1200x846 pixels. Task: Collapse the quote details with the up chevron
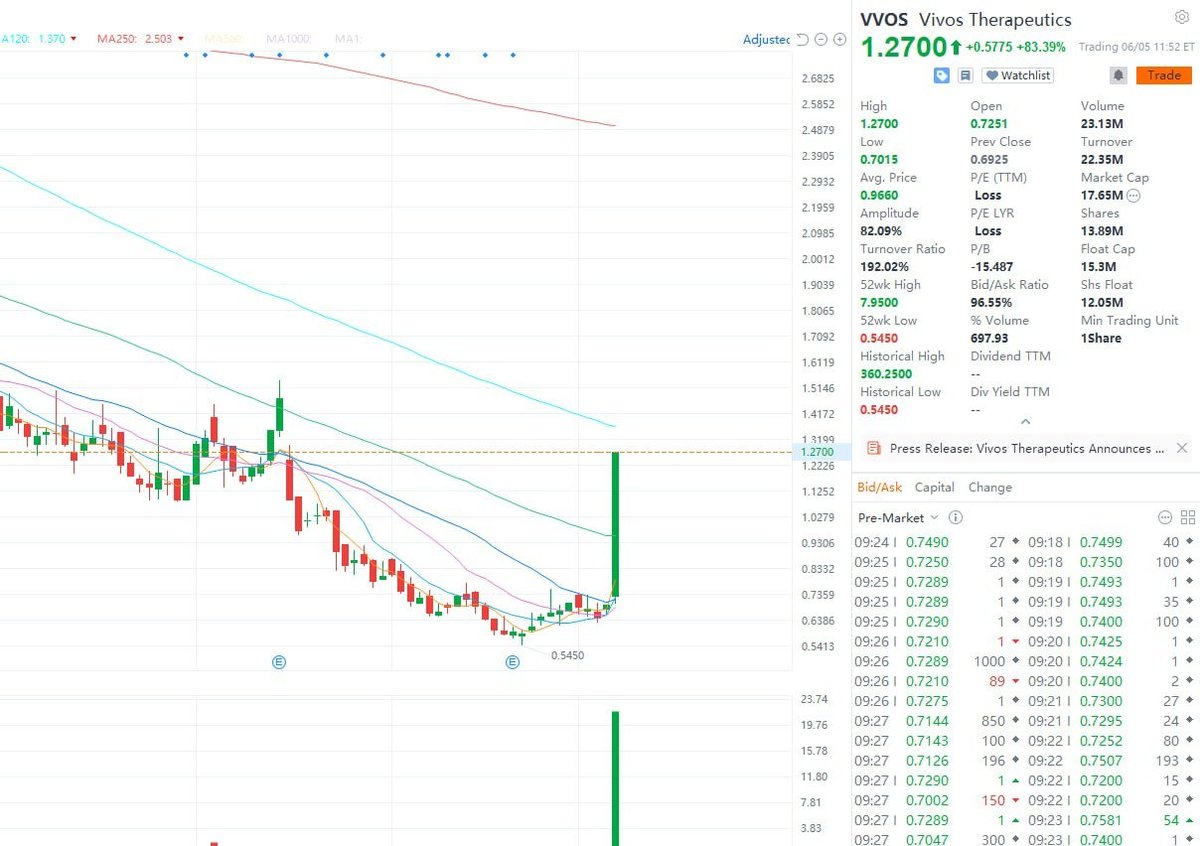coord(1025,422)
